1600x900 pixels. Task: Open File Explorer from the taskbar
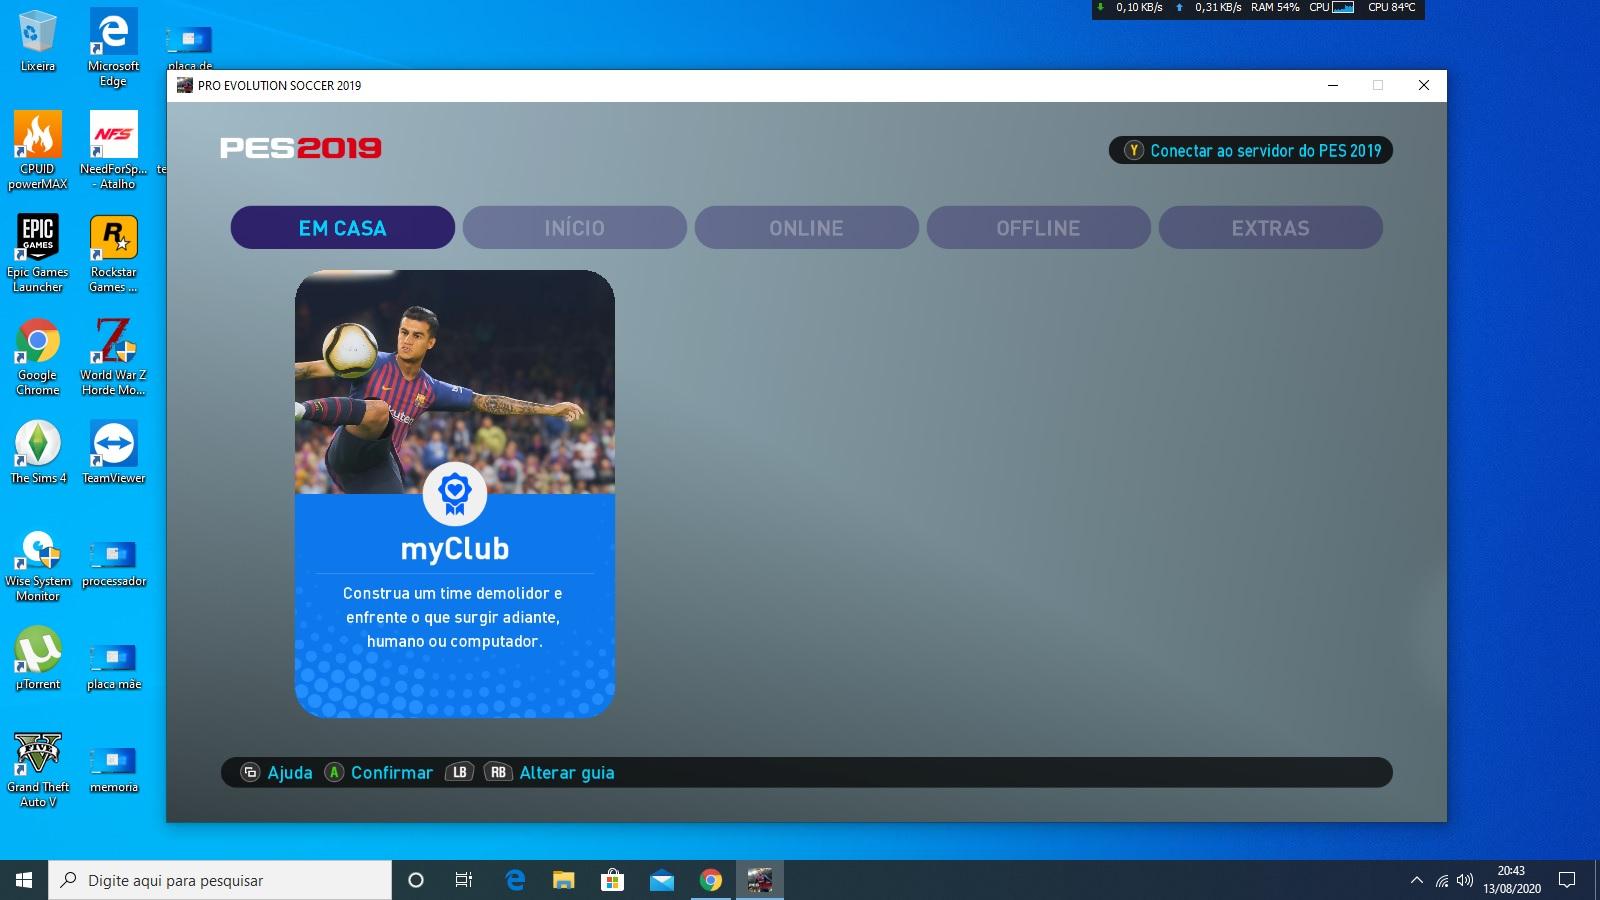(x=564, y=880)
